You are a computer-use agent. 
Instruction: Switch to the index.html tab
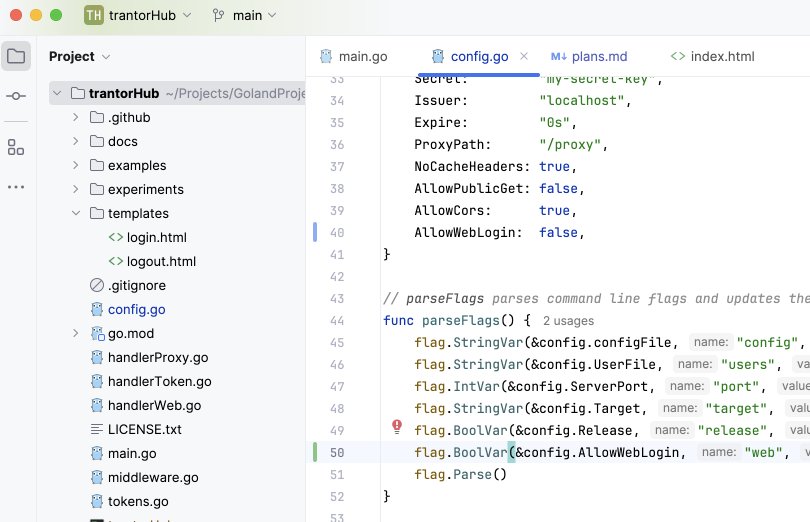click(712, 56)
